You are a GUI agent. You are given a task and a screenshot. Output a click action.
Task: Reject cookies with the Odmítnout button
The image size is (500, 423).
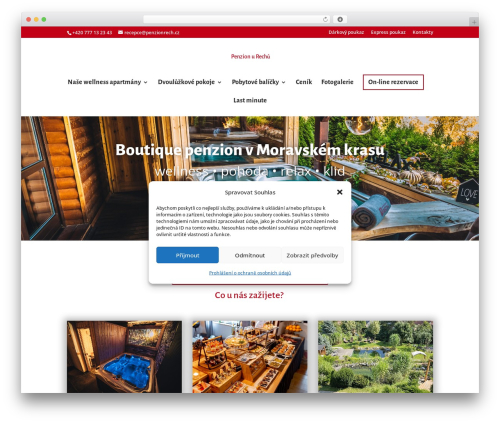pyautogui.click(x=250, y=255)
